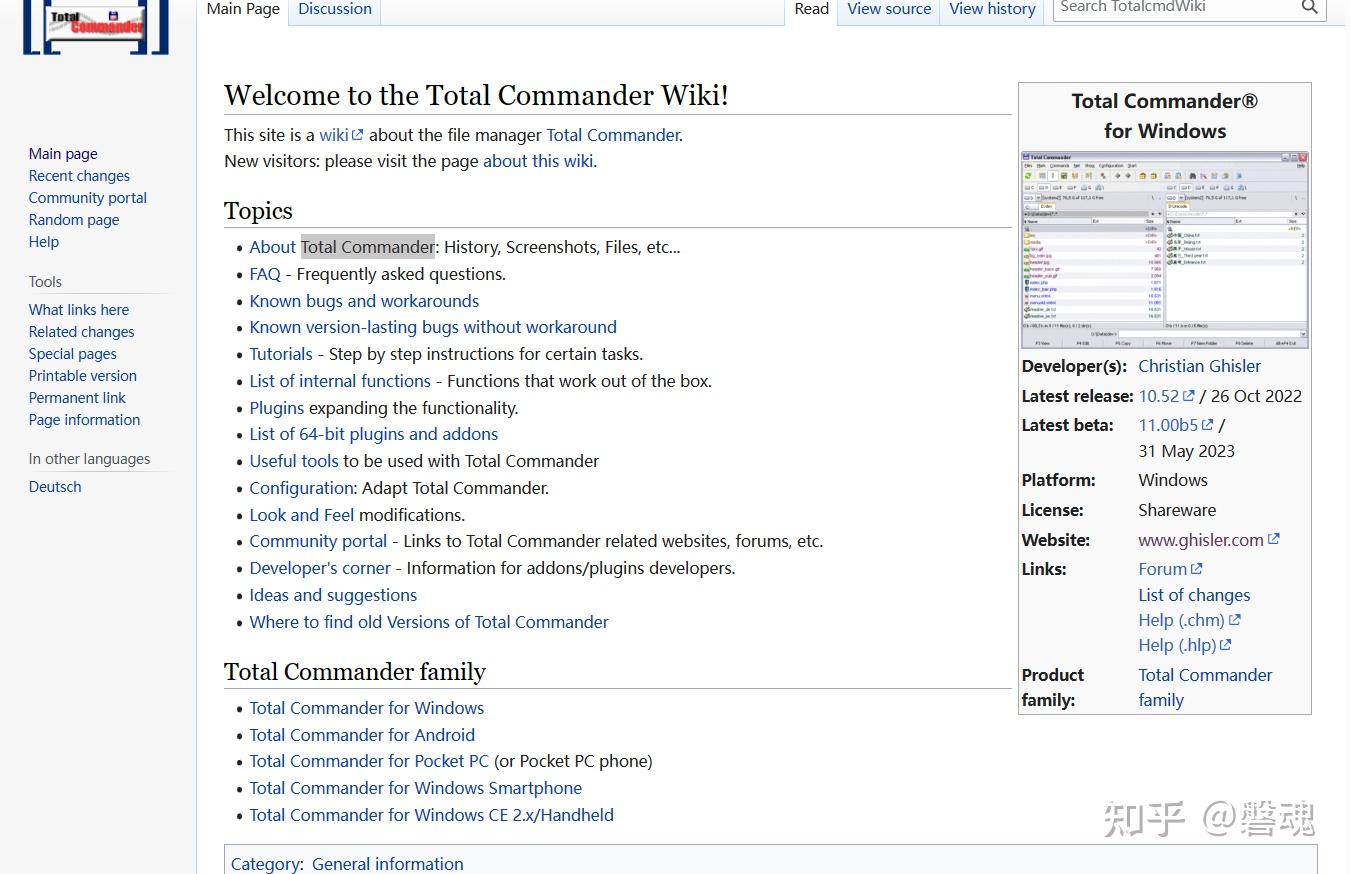Click the View source menu item
1350x874 pixels.
[888, 8]
